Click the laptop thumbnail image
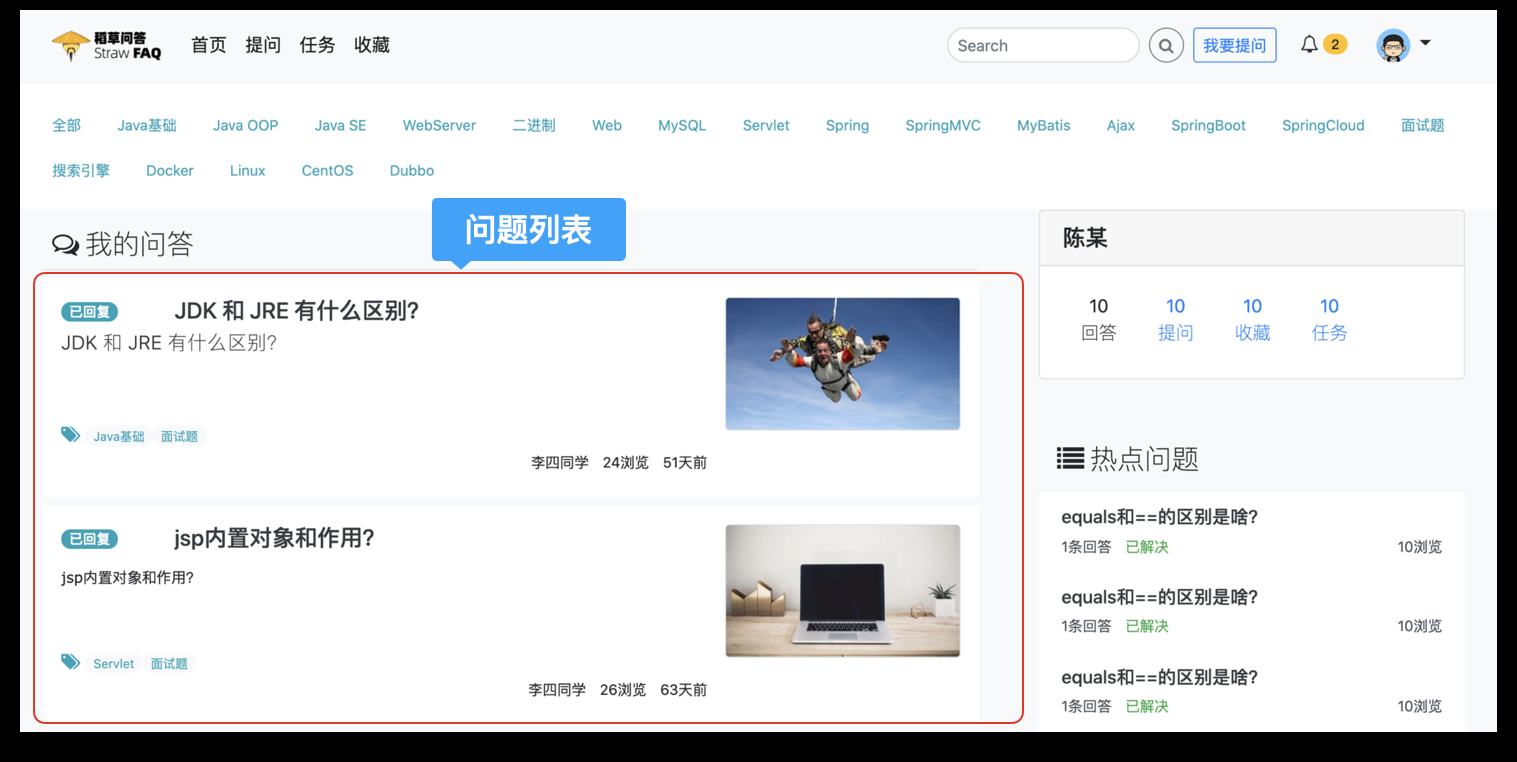Image resolution: width=1517 pixels, height=762 pixels. click(843, 591)
